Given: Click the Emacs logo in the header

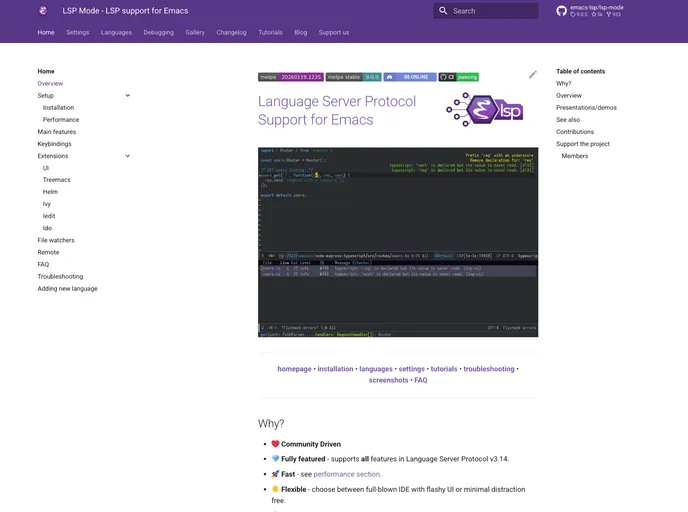Looking at the screenshot, I should point(43,11).
